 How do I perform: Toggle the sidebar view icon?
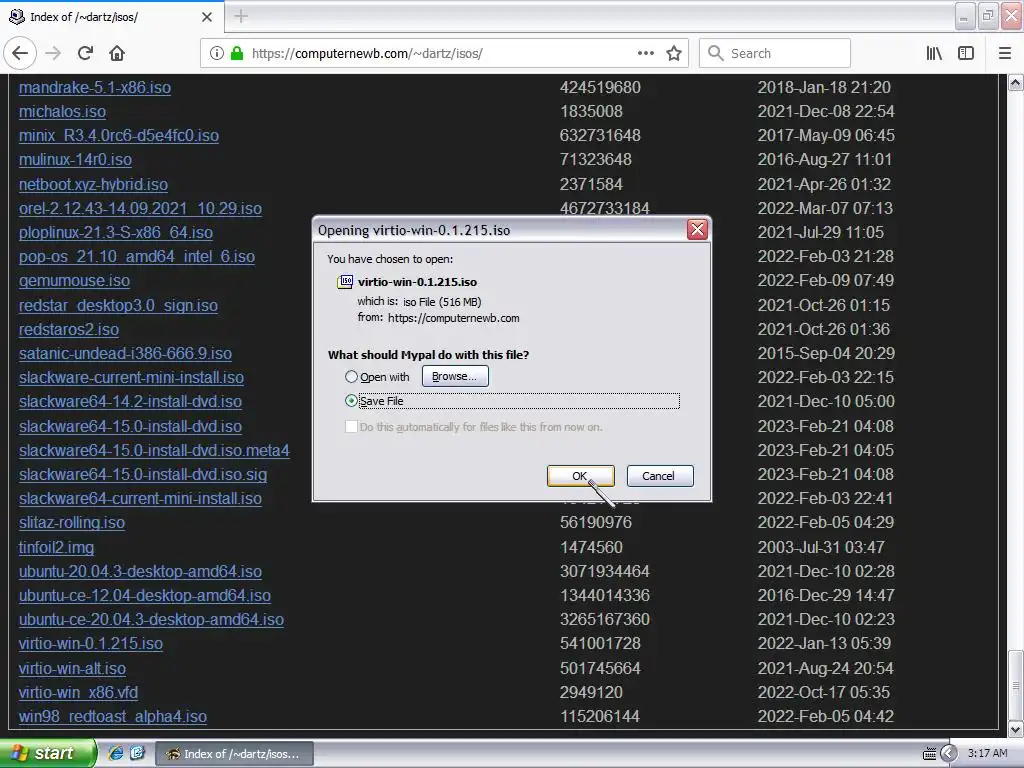click(x=966, y=53)
